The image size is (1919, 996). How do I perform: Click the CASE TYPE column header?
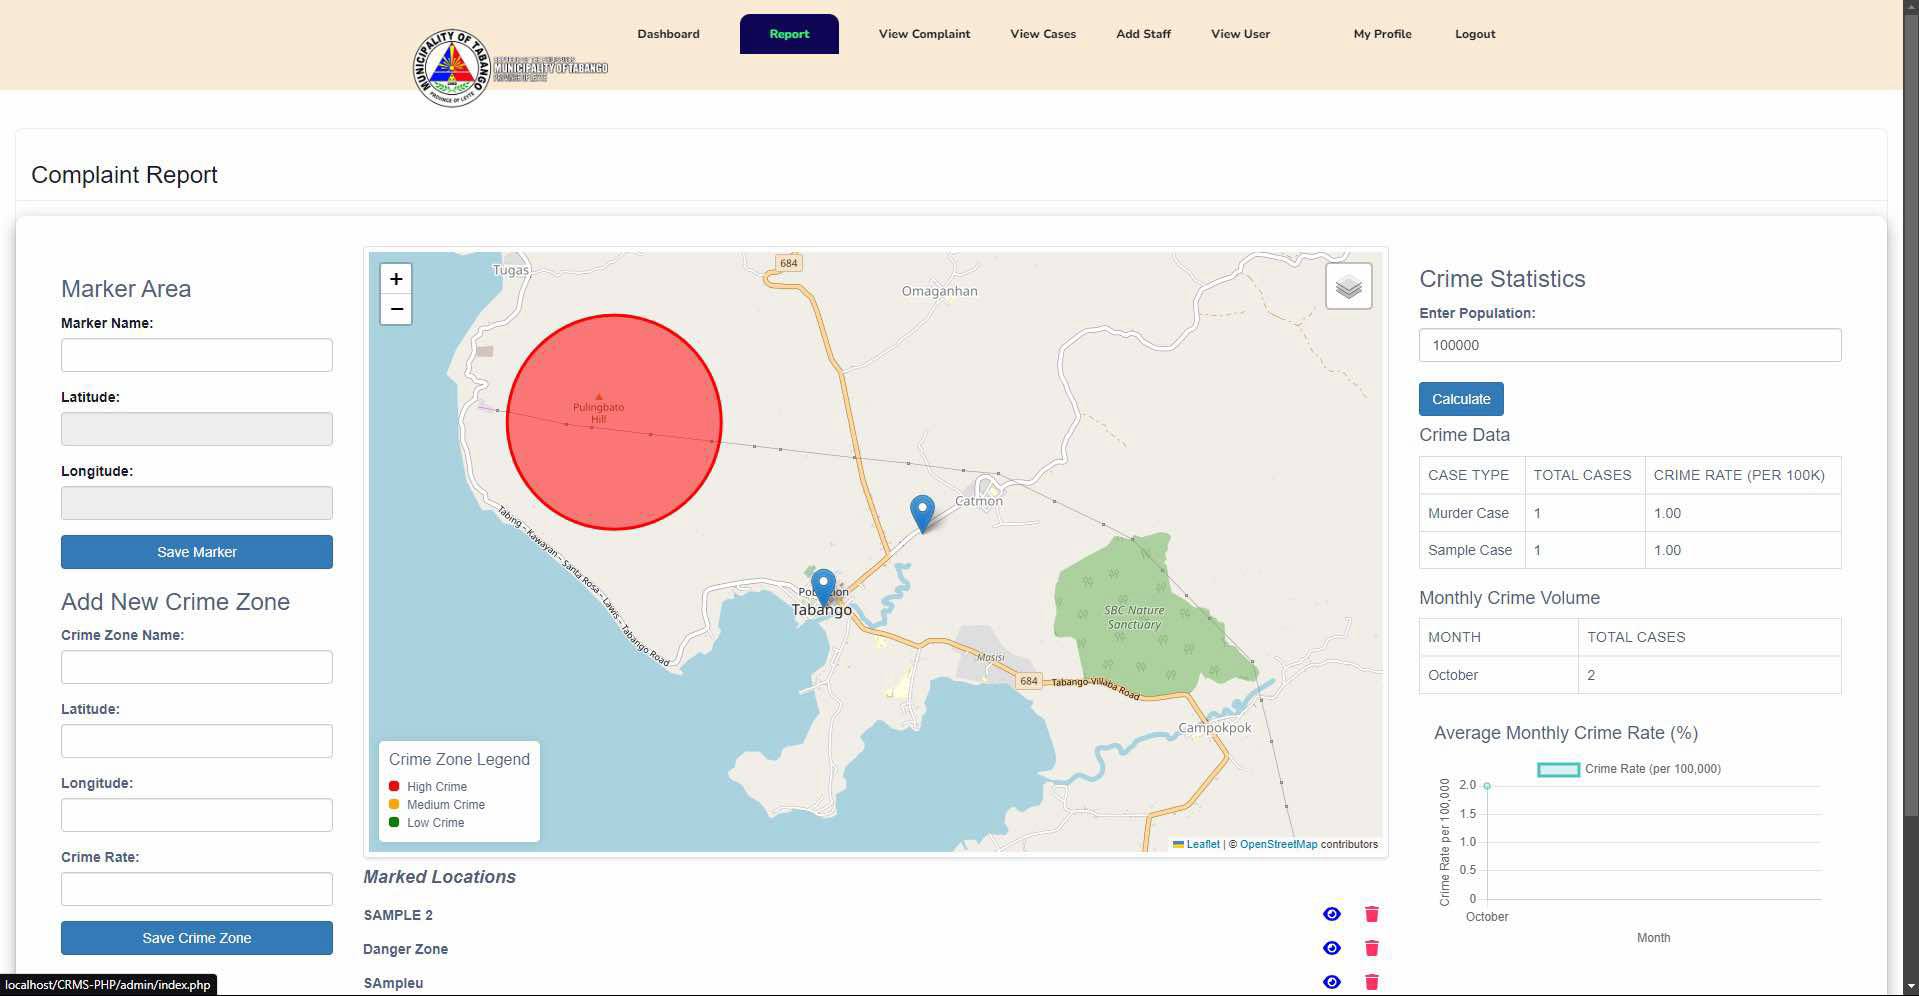1472,475
